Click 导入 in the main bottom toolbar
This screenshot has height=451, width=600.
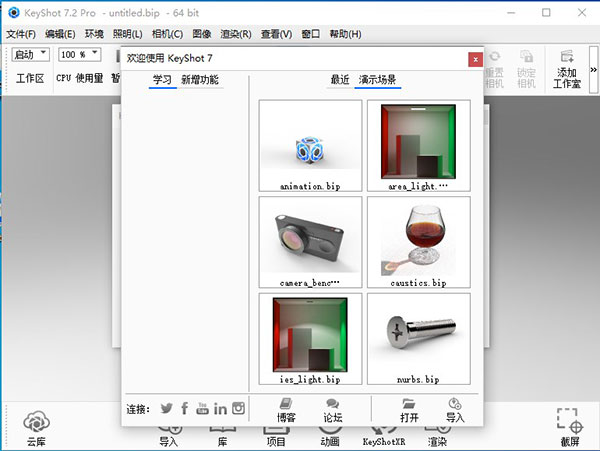(x=169, y=437)
